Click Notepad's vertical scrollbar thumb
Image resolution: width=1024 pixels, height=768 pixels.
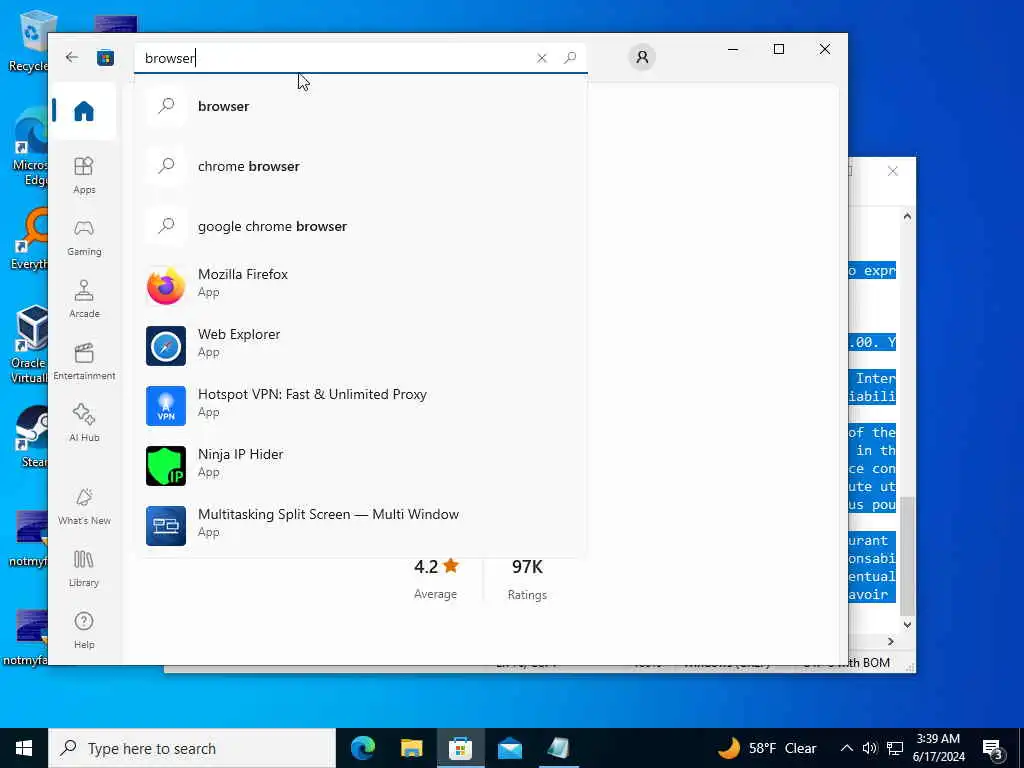coord(907,555)
